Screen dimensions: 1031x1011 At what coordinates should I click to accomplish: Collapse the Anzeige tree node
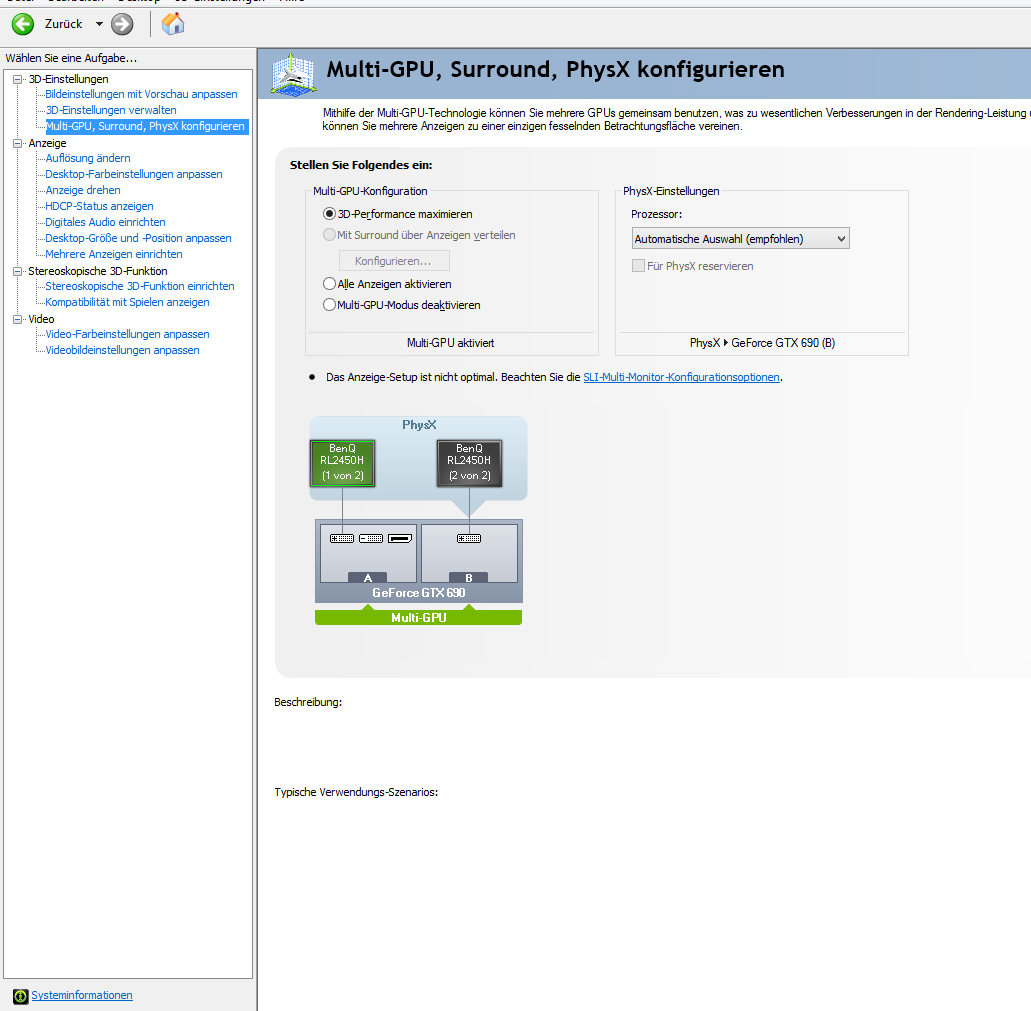point(18,143)
